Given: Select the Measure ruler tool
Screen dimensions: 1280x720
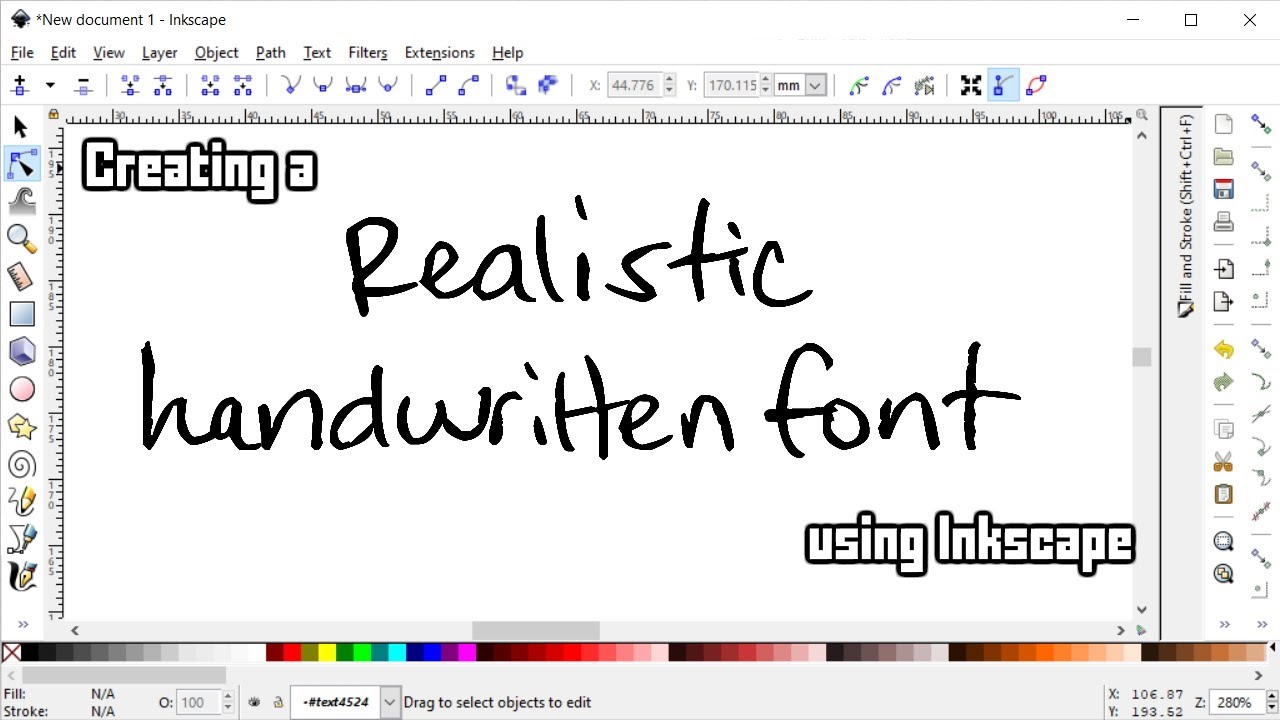Looking at the screenshot, I should (21, 276).
